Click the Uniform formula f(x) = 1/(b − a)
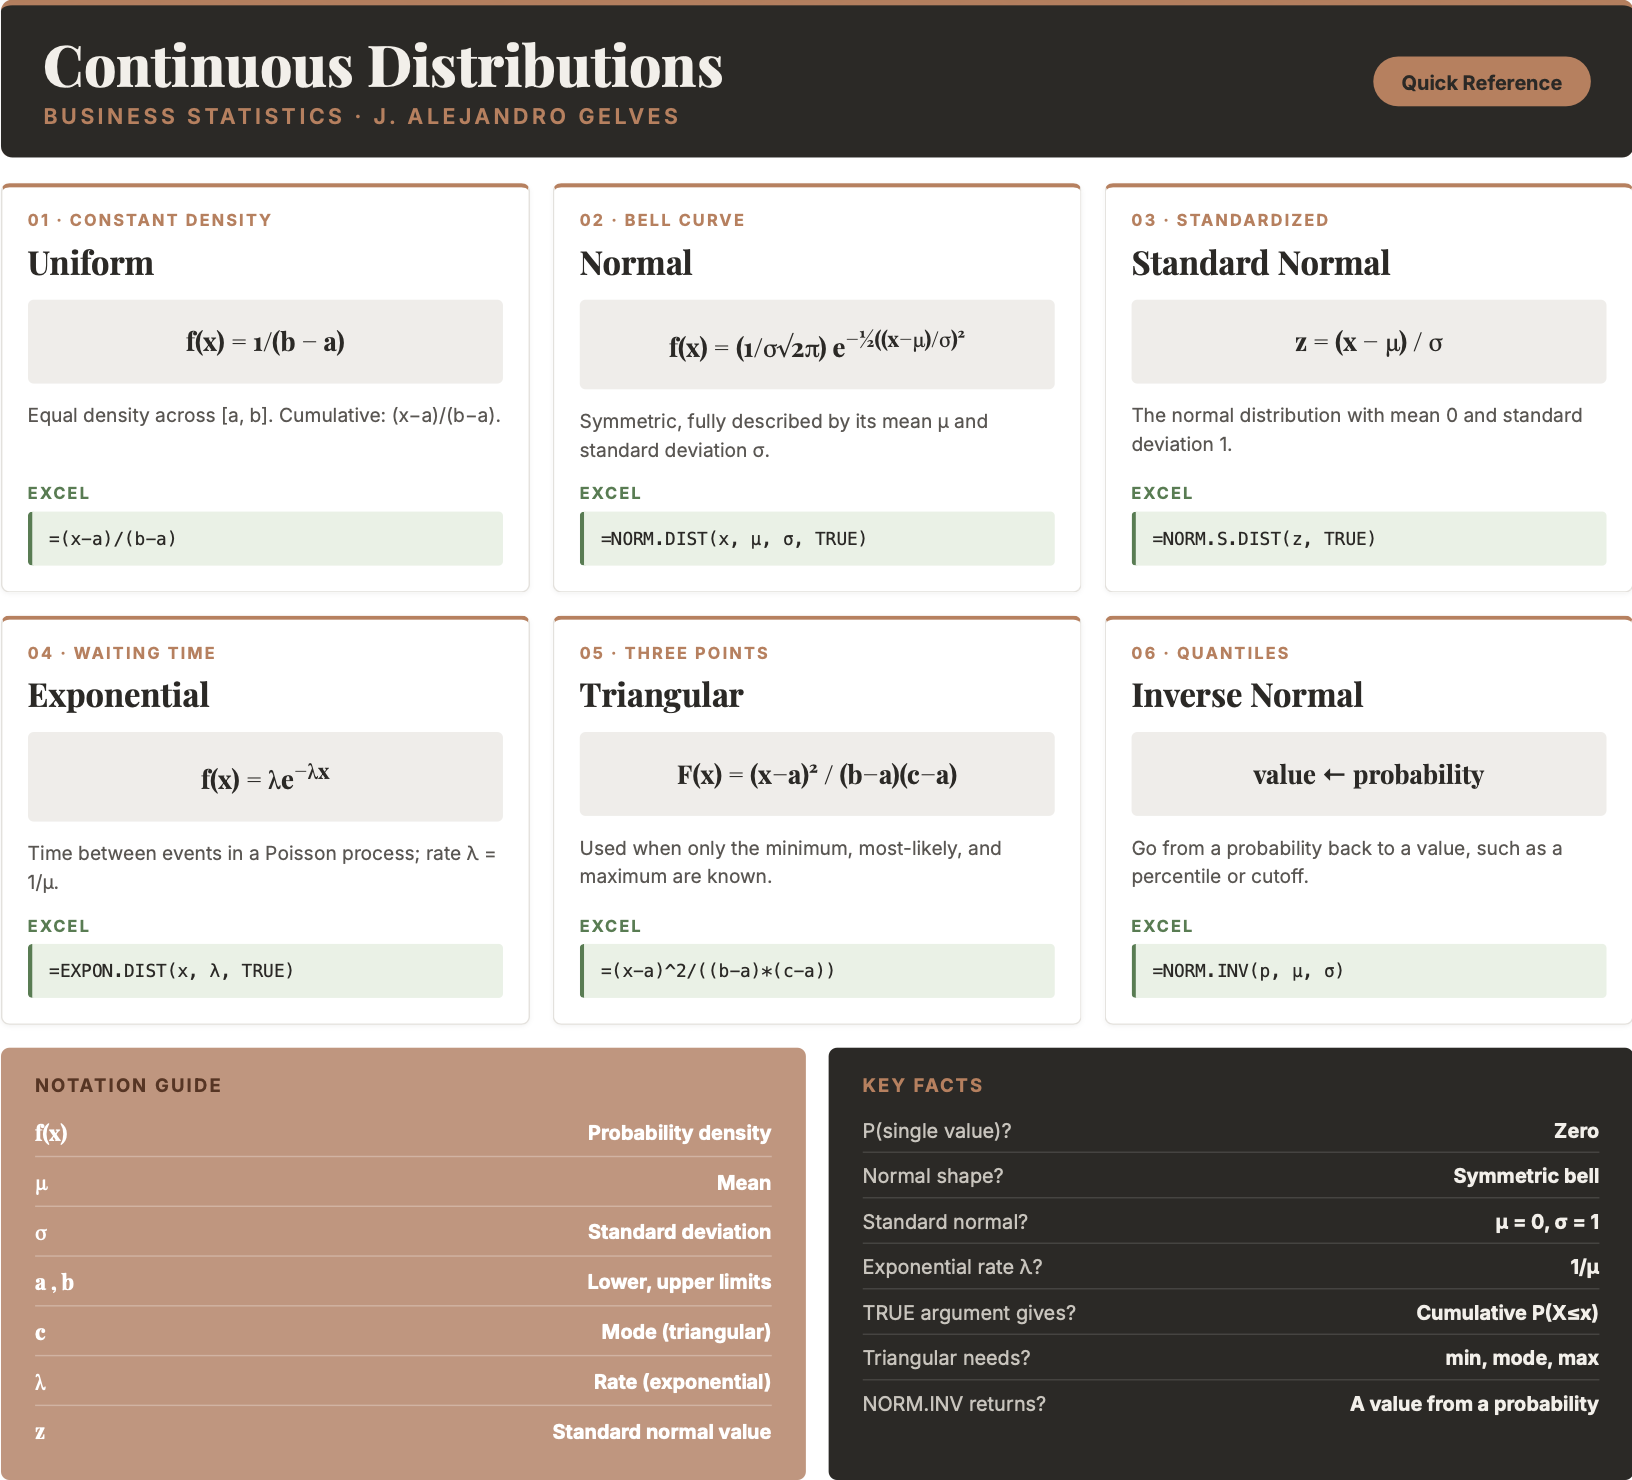1632x1480 pixels. (x=265, y=341)
